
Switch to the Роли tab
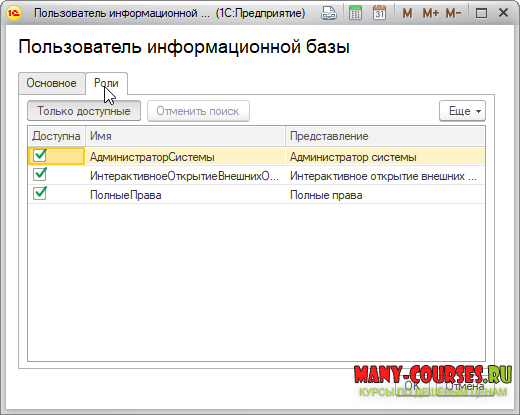coord(106,83)
